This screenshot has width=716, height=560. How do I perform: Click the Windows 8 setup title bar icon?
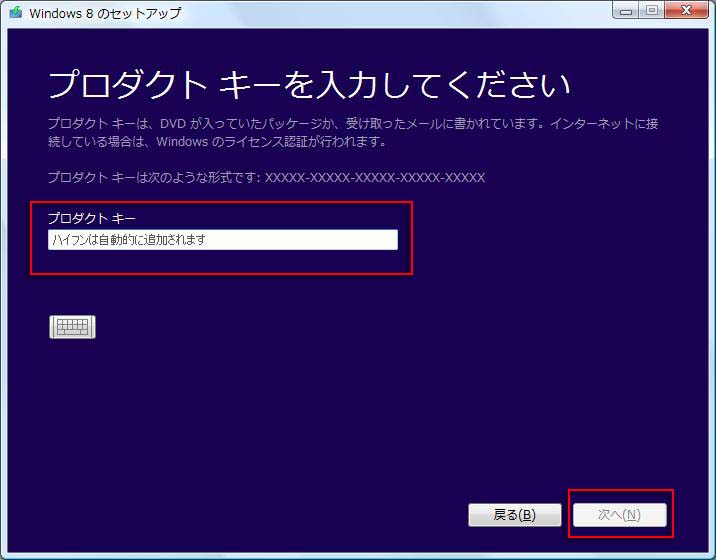[16, 12]
